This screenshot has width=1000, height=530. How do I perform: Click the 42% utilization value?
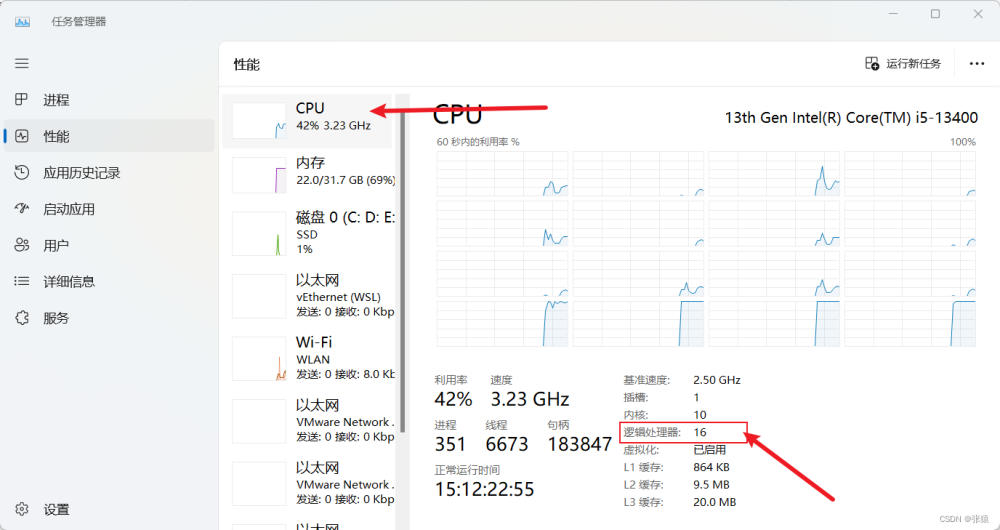tap(453, 399)
